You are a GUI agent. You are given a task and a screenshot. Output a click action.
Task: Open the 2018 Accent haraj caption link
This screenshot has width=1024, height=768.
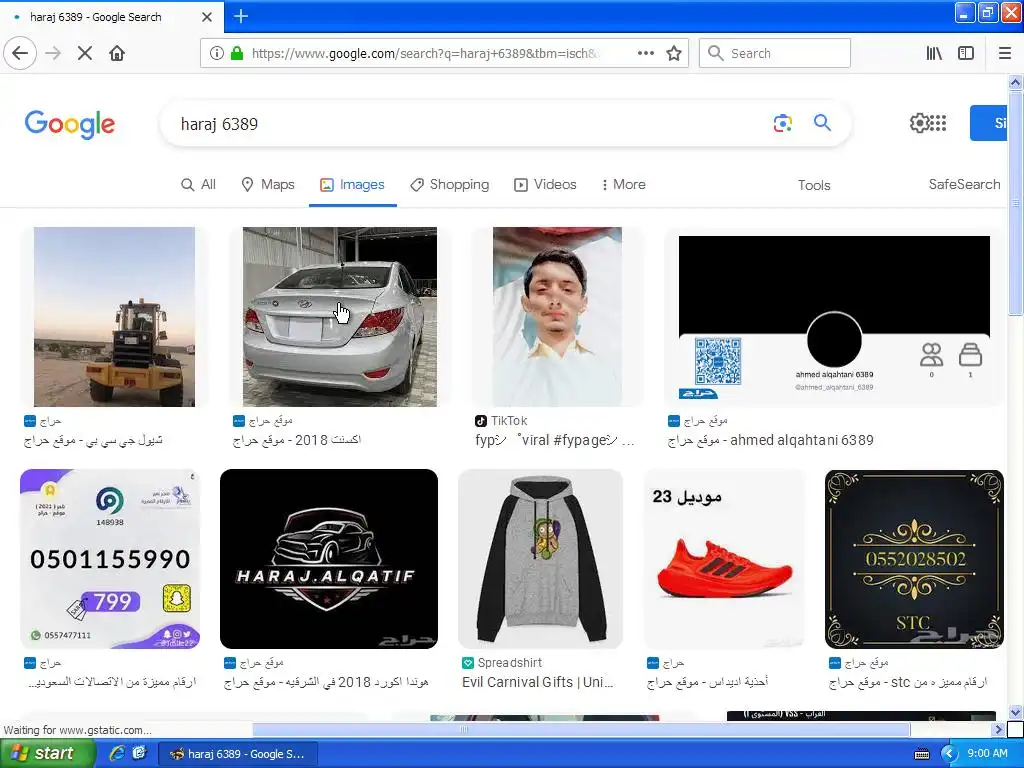pyautogui.click(x=296, y=440)
